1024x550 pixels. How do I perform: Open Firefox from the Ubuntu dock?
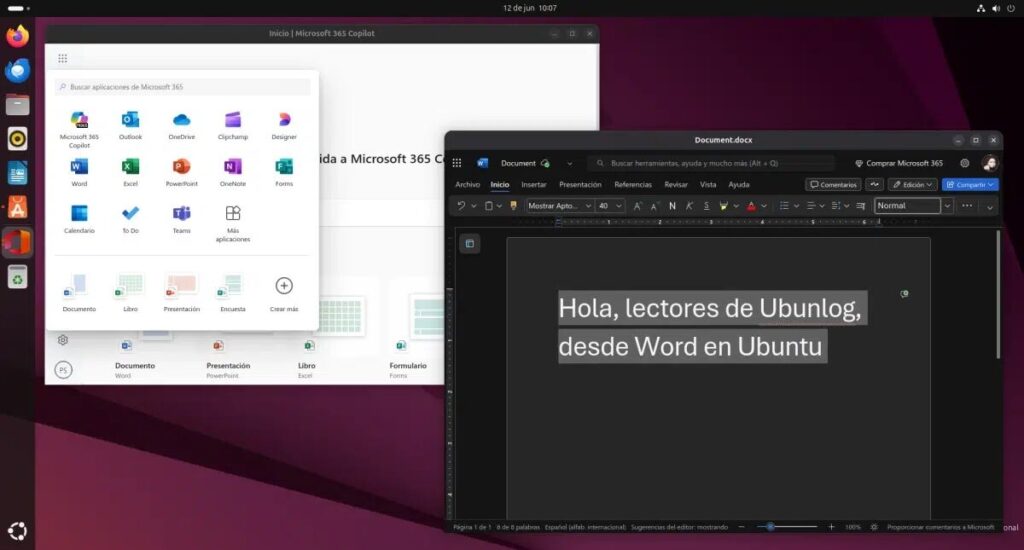point(18,36)
